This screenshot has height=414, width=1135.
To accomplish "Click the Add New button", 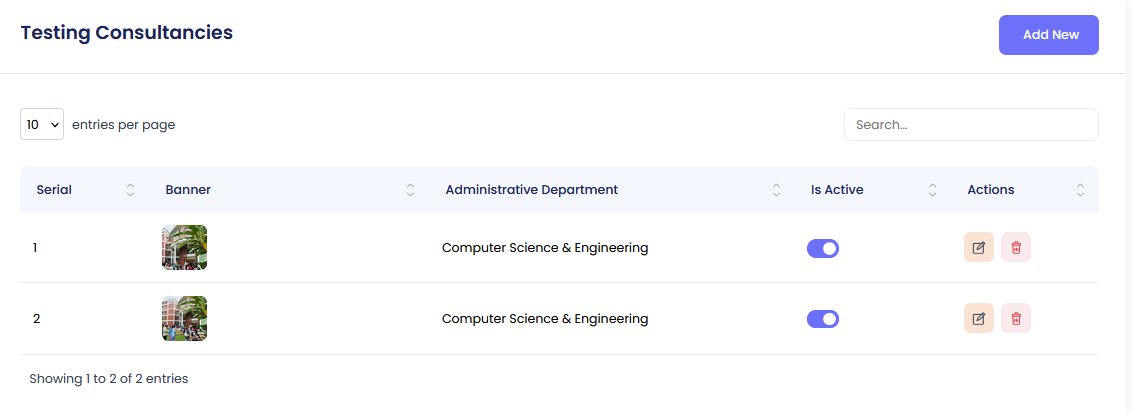I will (1049, 35).
